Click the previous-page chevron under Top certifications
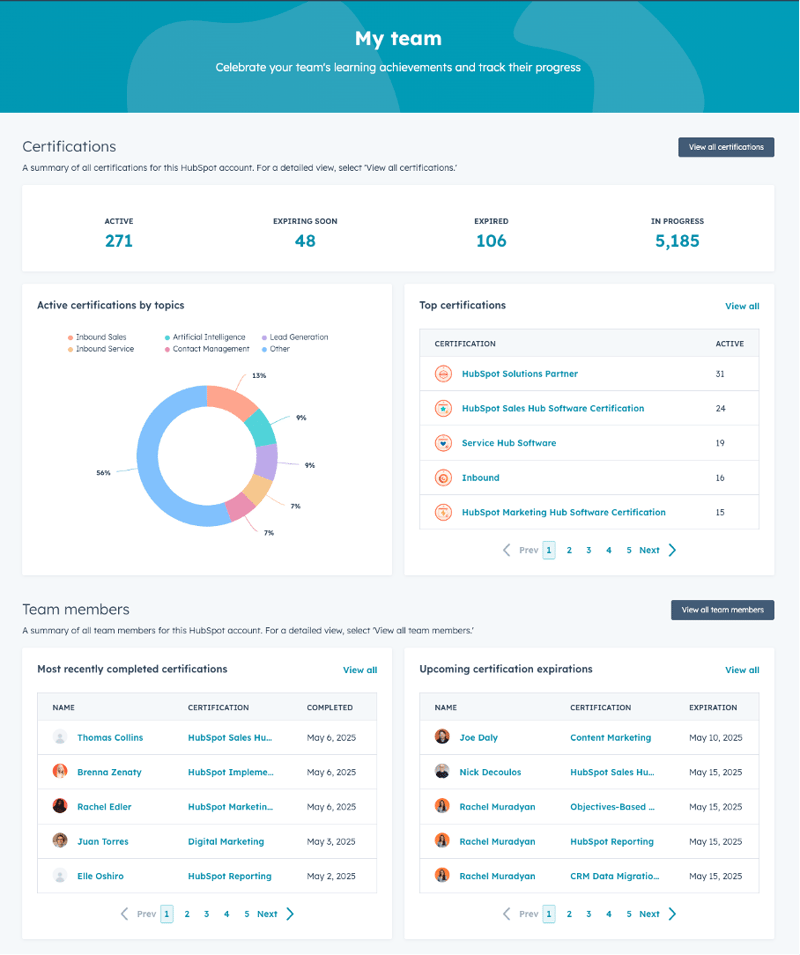This screenshot has height=955, width=800. (x=507, y=550)
